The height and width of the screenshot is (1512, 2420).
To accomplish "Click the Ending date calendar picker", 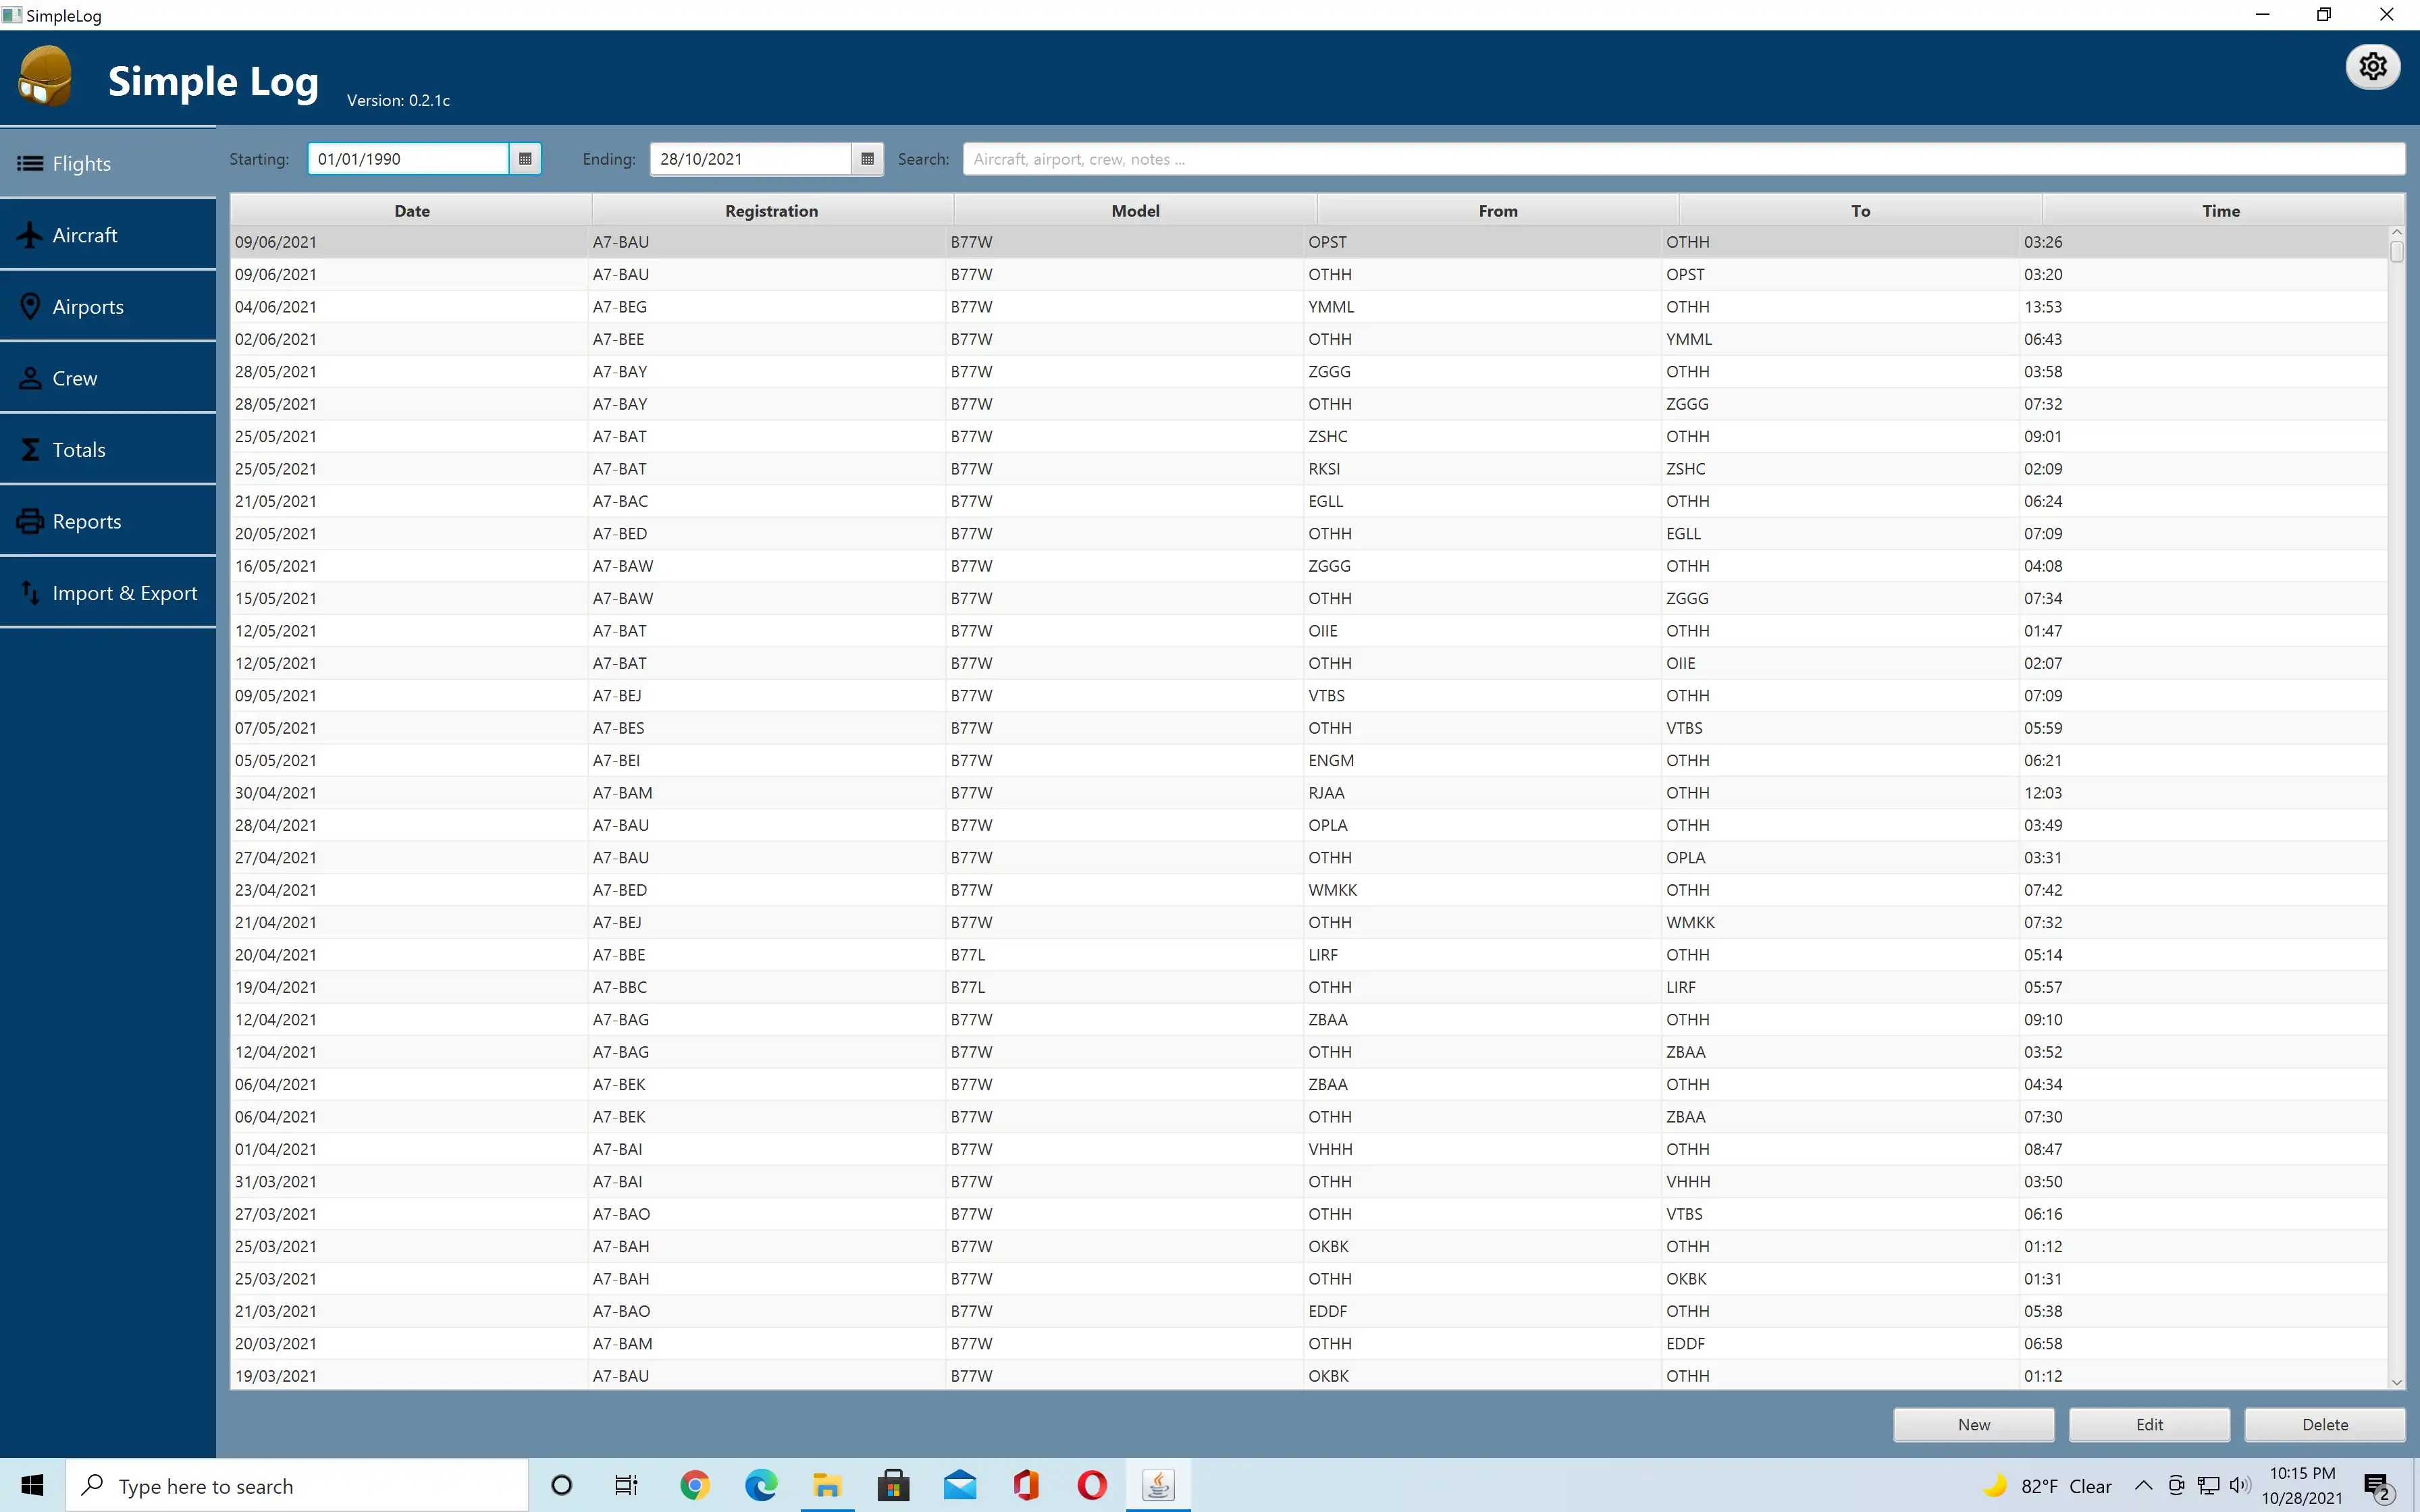I will (868, 159).
